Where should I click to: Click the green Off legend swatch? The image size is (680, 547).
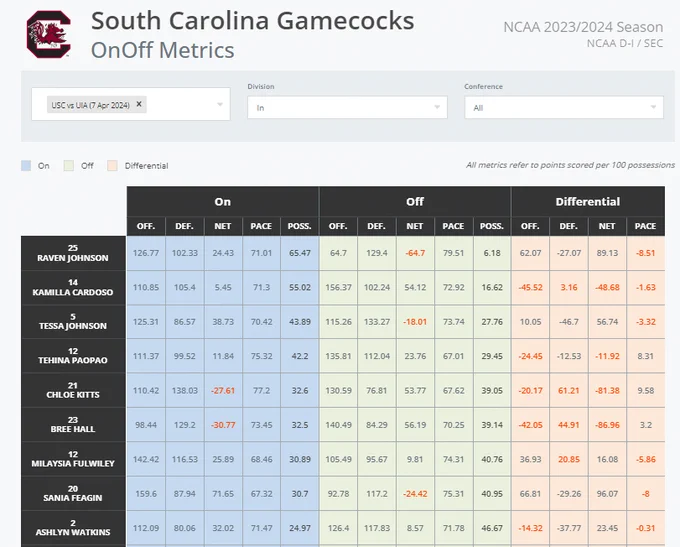[x=69, y=166]
